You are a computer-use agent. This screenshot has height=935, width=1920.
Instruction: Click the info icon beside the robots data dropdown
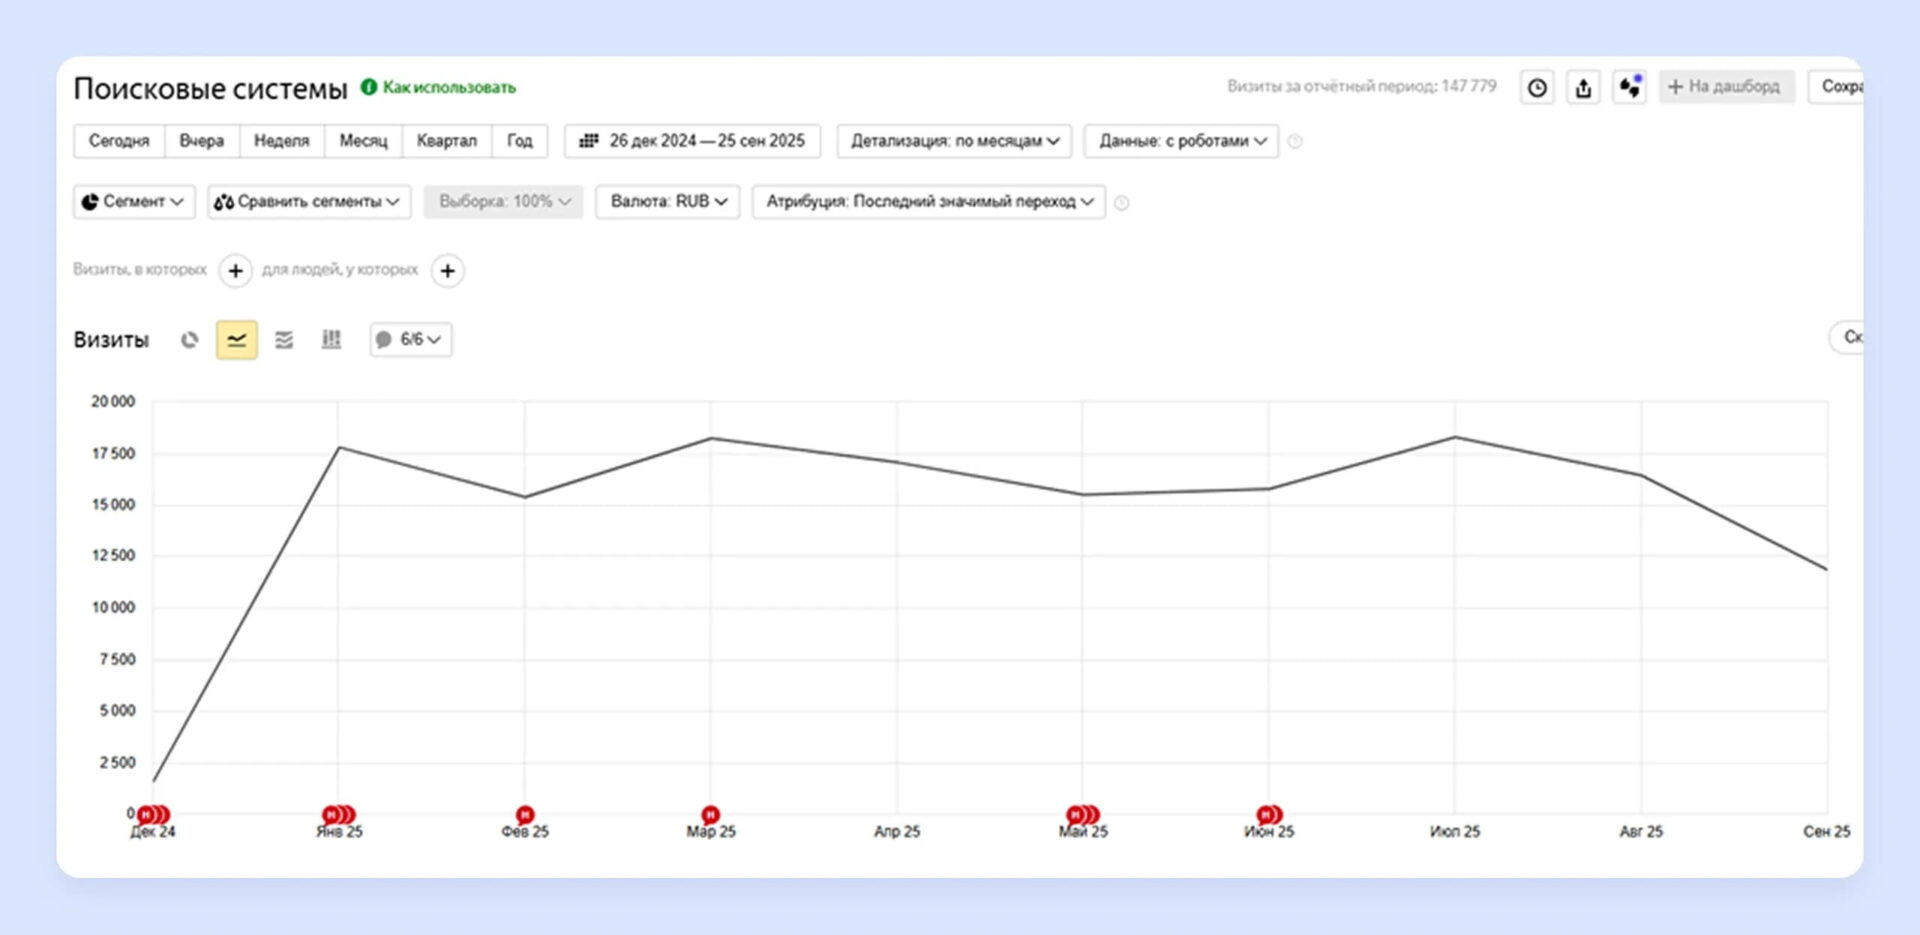tap(1295, 142)
